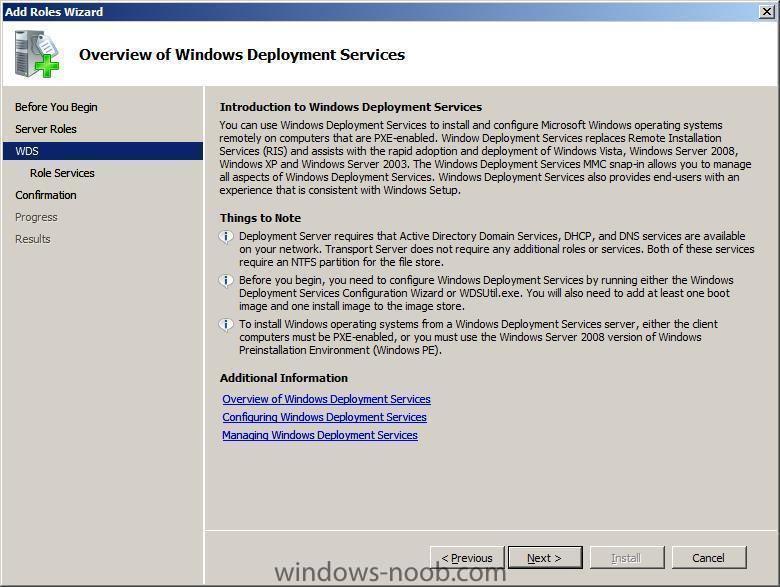The height and width of the screenshot is (587, 780).
Task: Select Confirmation step
Action: (46, 195)
